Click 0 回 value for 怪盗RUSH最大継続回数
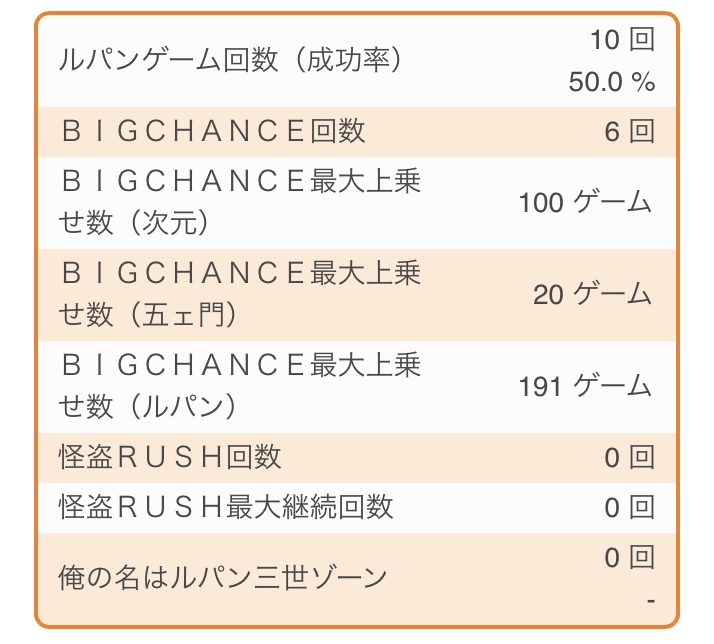Image resolution: width=714 pixels, height=644 pixels. [x=630, y=507]
